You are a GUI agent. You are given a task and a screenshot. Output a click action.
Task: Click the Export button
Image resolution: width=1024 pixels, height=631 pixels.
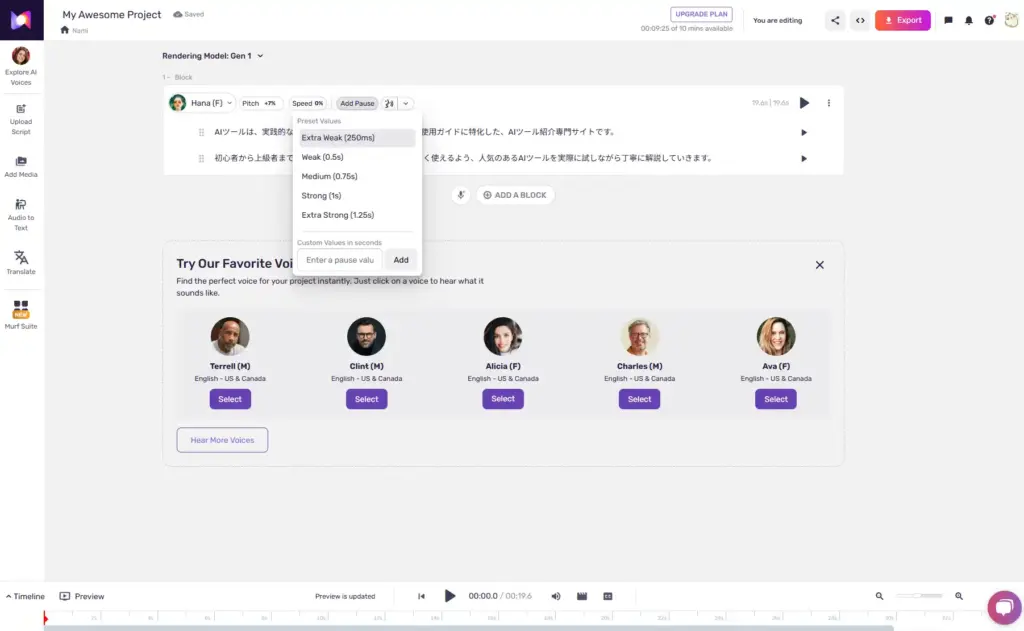coord(903,20)
